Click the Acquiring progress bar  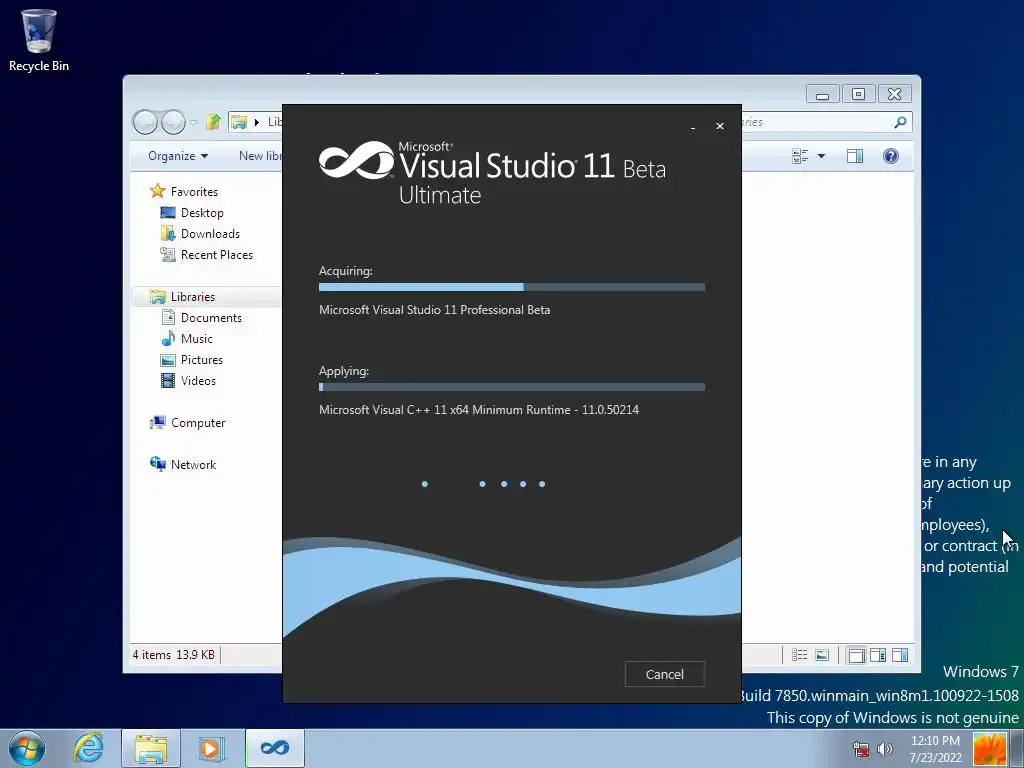coord(511,287)
